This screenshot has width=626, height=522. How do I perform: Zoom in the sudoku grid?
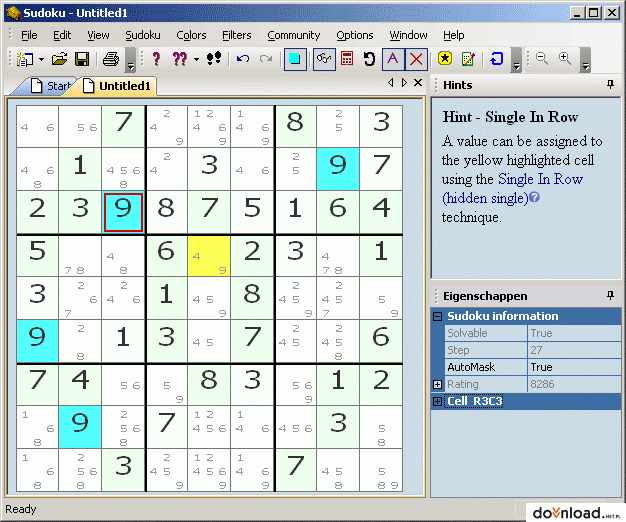click(565, 59)
